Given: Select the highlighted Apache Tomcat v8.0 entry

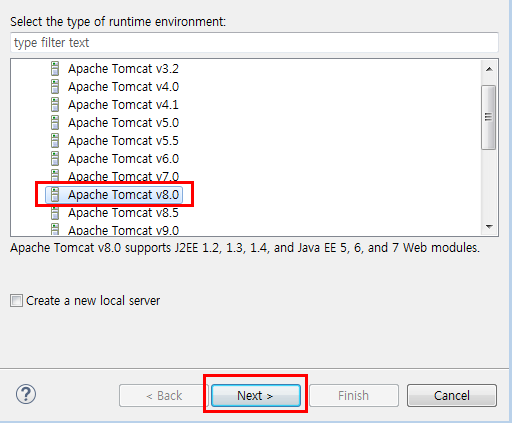Looking at the screenshot, I should [114, 195].
